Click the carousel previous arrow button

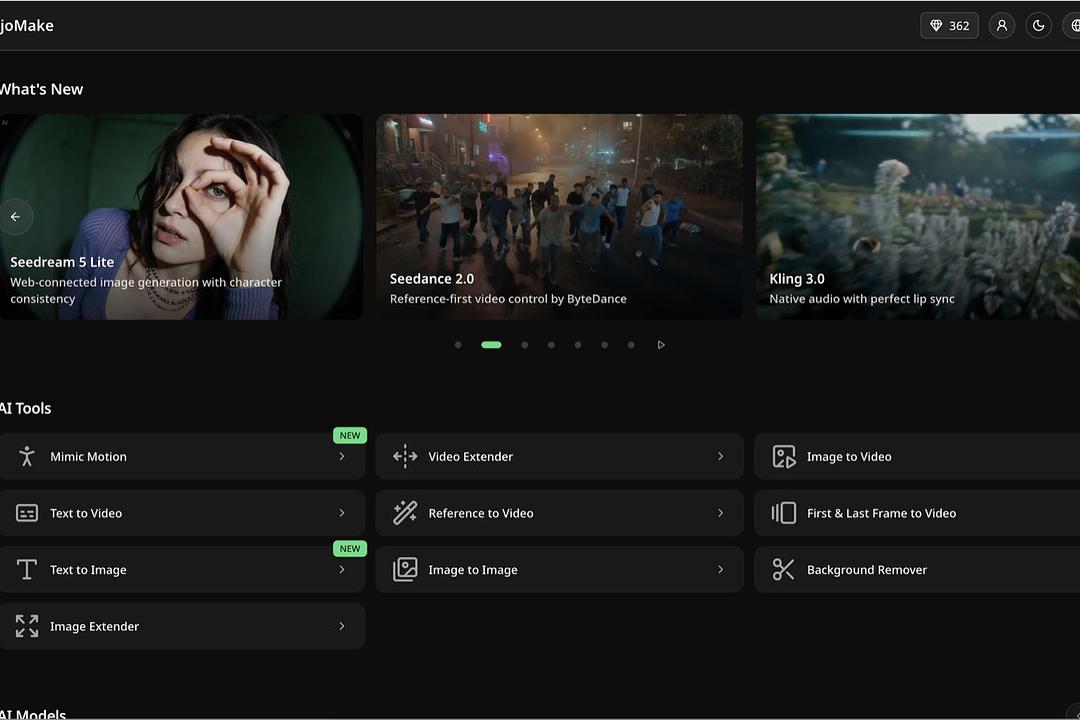coord(16,217)
